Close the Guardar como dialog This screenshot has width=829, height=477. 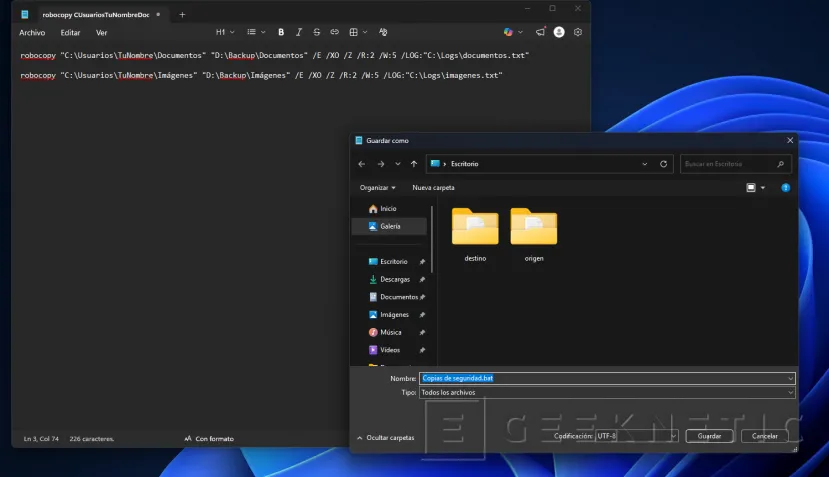coord(790,140)
